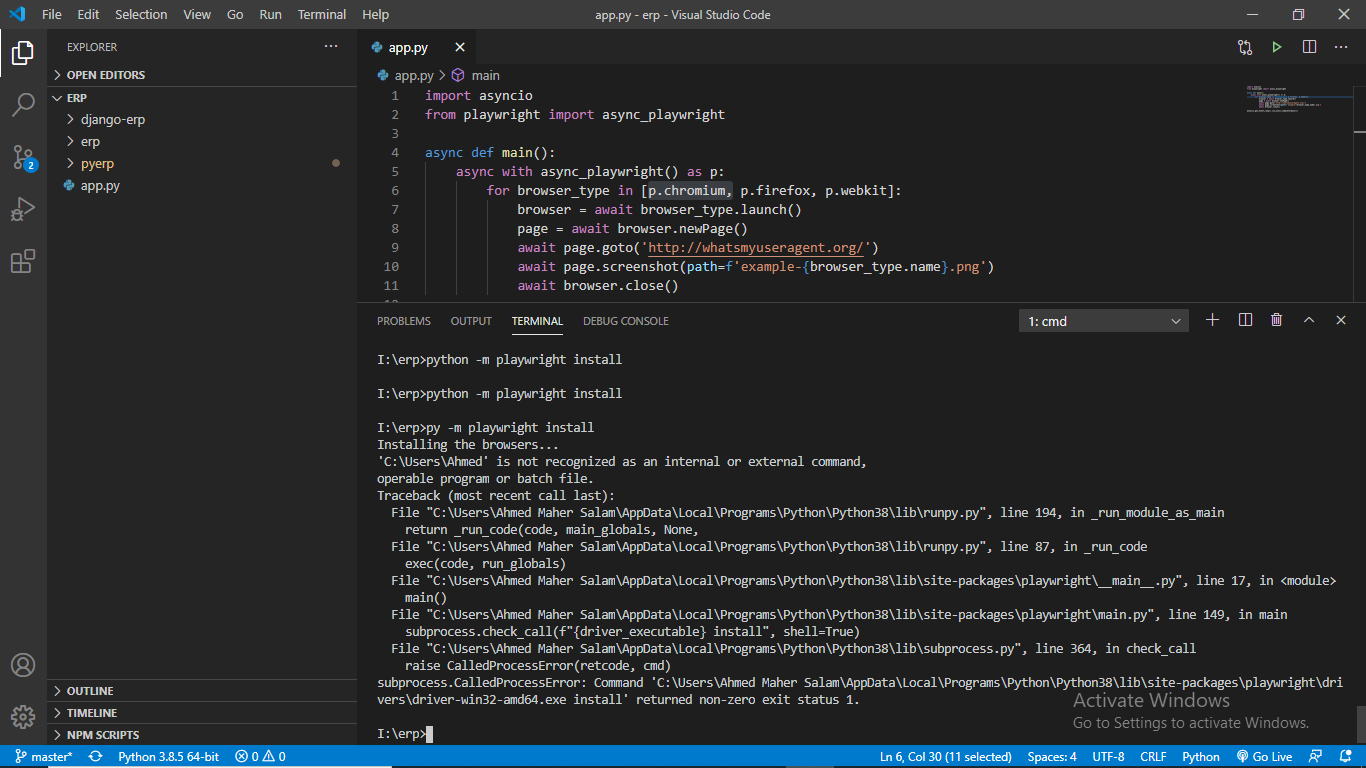Viewport: 1366px width, 768px height.
Task: Change indentation via Spaces: 4
Action: coord(1052,757)
